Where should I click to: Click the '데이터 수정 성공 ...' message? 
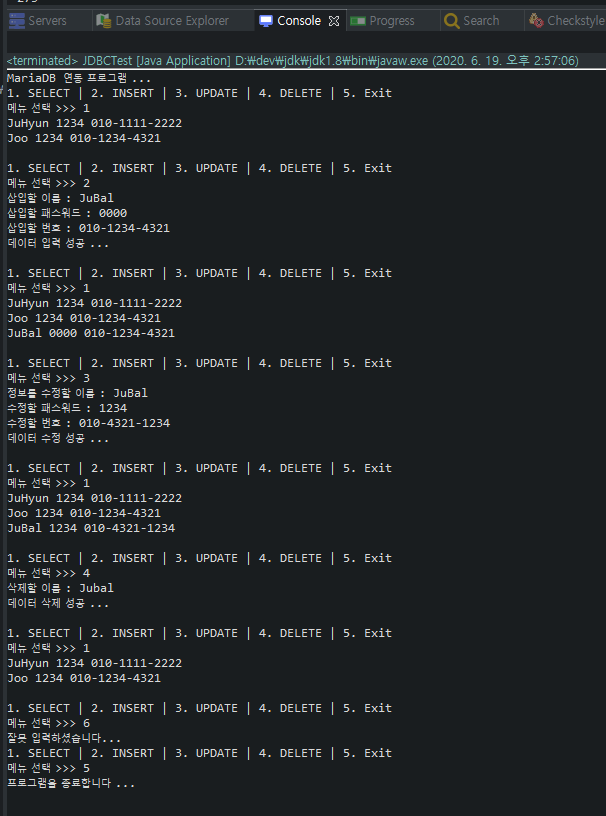click(58, 438)
